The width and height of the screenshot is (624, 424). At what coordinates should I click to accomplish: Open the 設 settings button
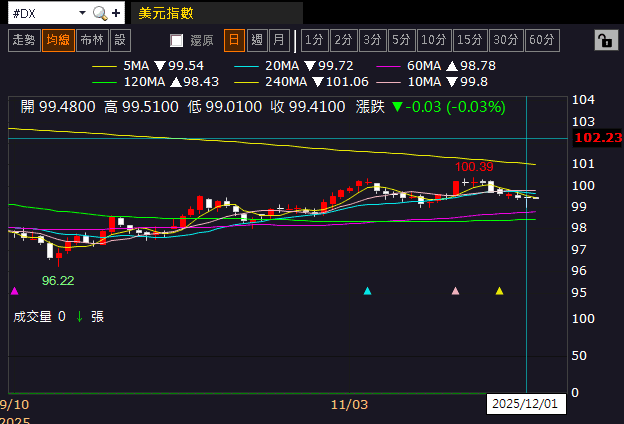click(x=120, y=40)
